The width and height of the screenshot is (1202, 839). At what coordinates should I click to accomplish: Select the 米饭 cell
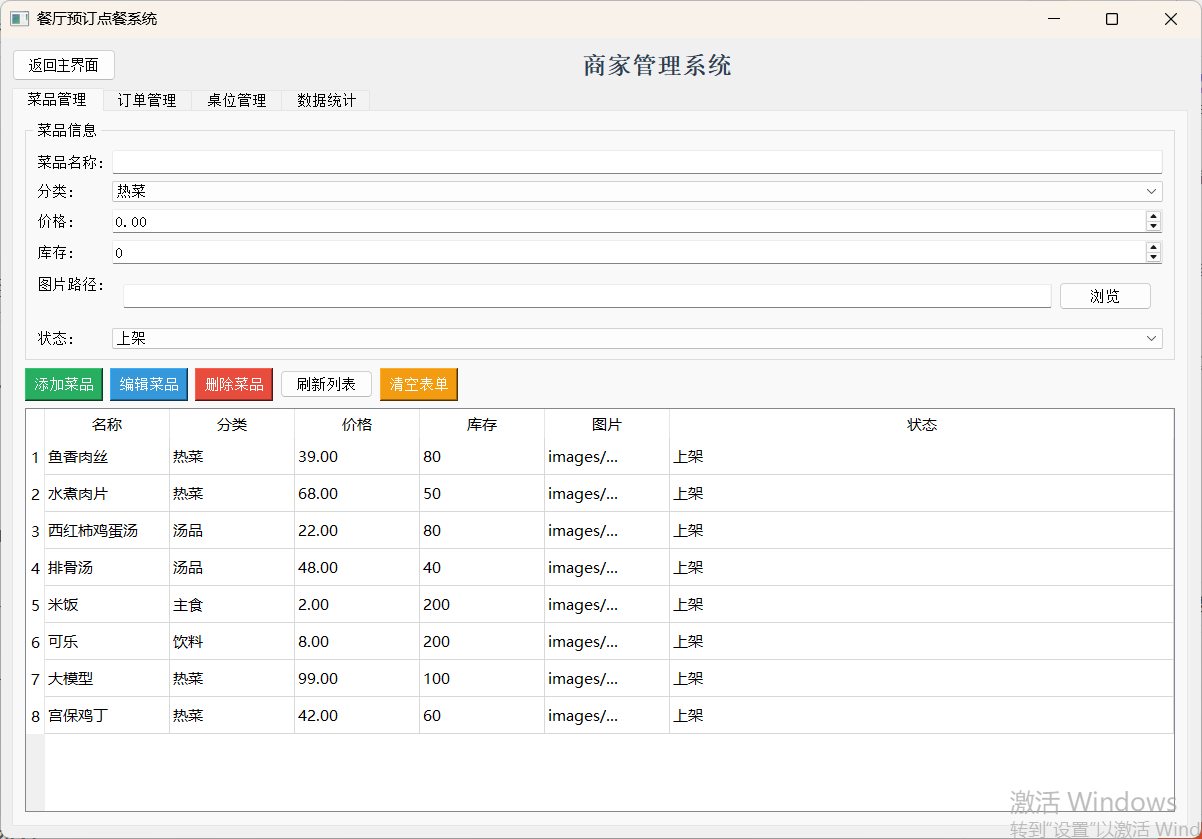pos(107,605)
